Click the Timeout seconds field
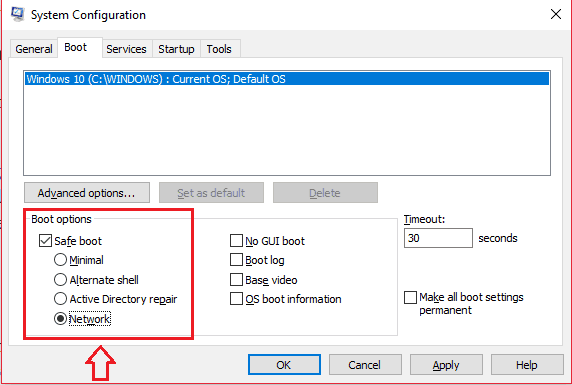The height and width of the screenshot is (385, 572). coord(438,238)
